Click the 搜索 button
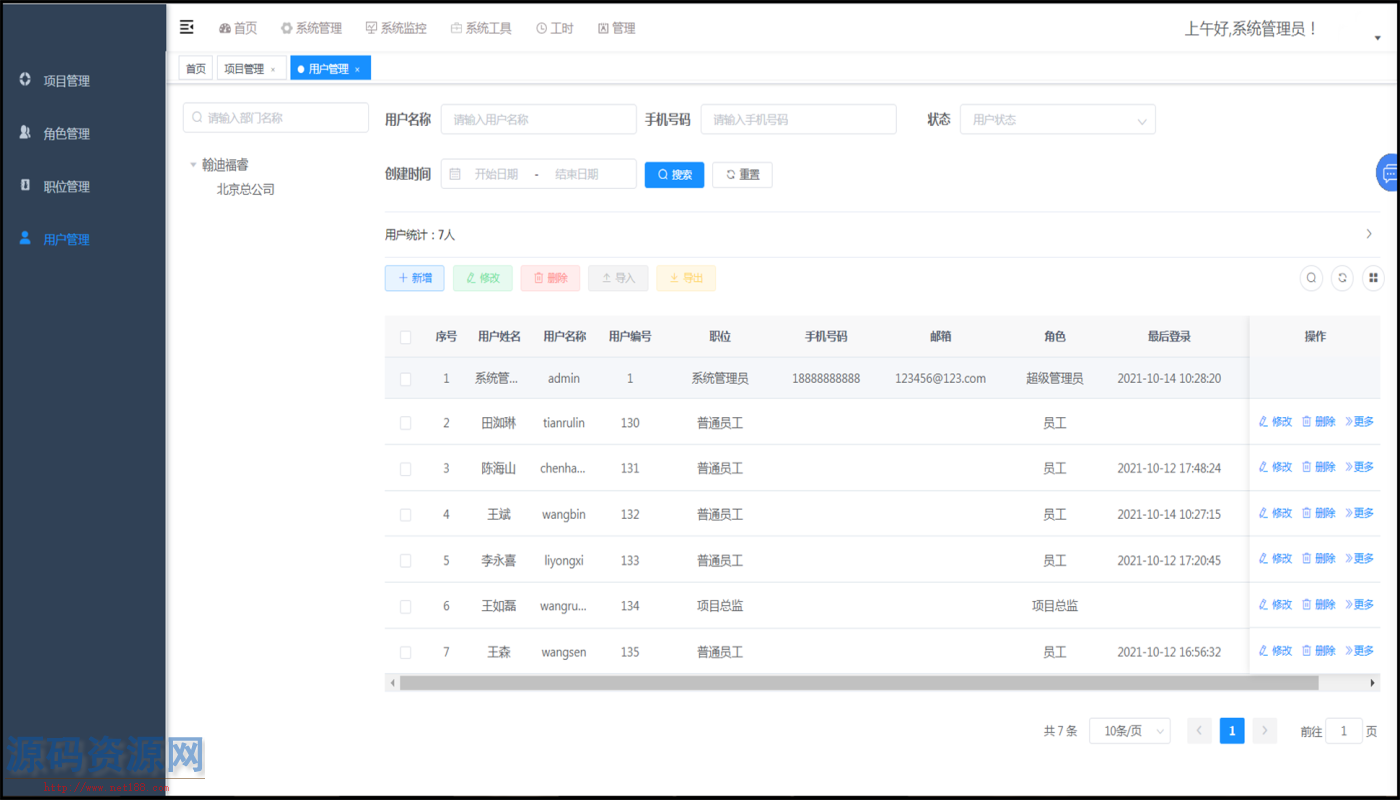1400x800 pixels. click(674, 174)
